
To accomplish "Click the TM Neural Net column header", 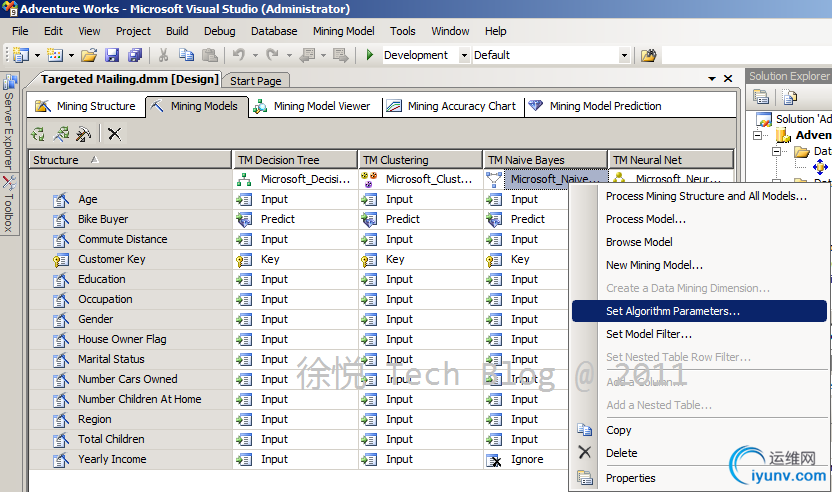I will (x=671, y=160).
